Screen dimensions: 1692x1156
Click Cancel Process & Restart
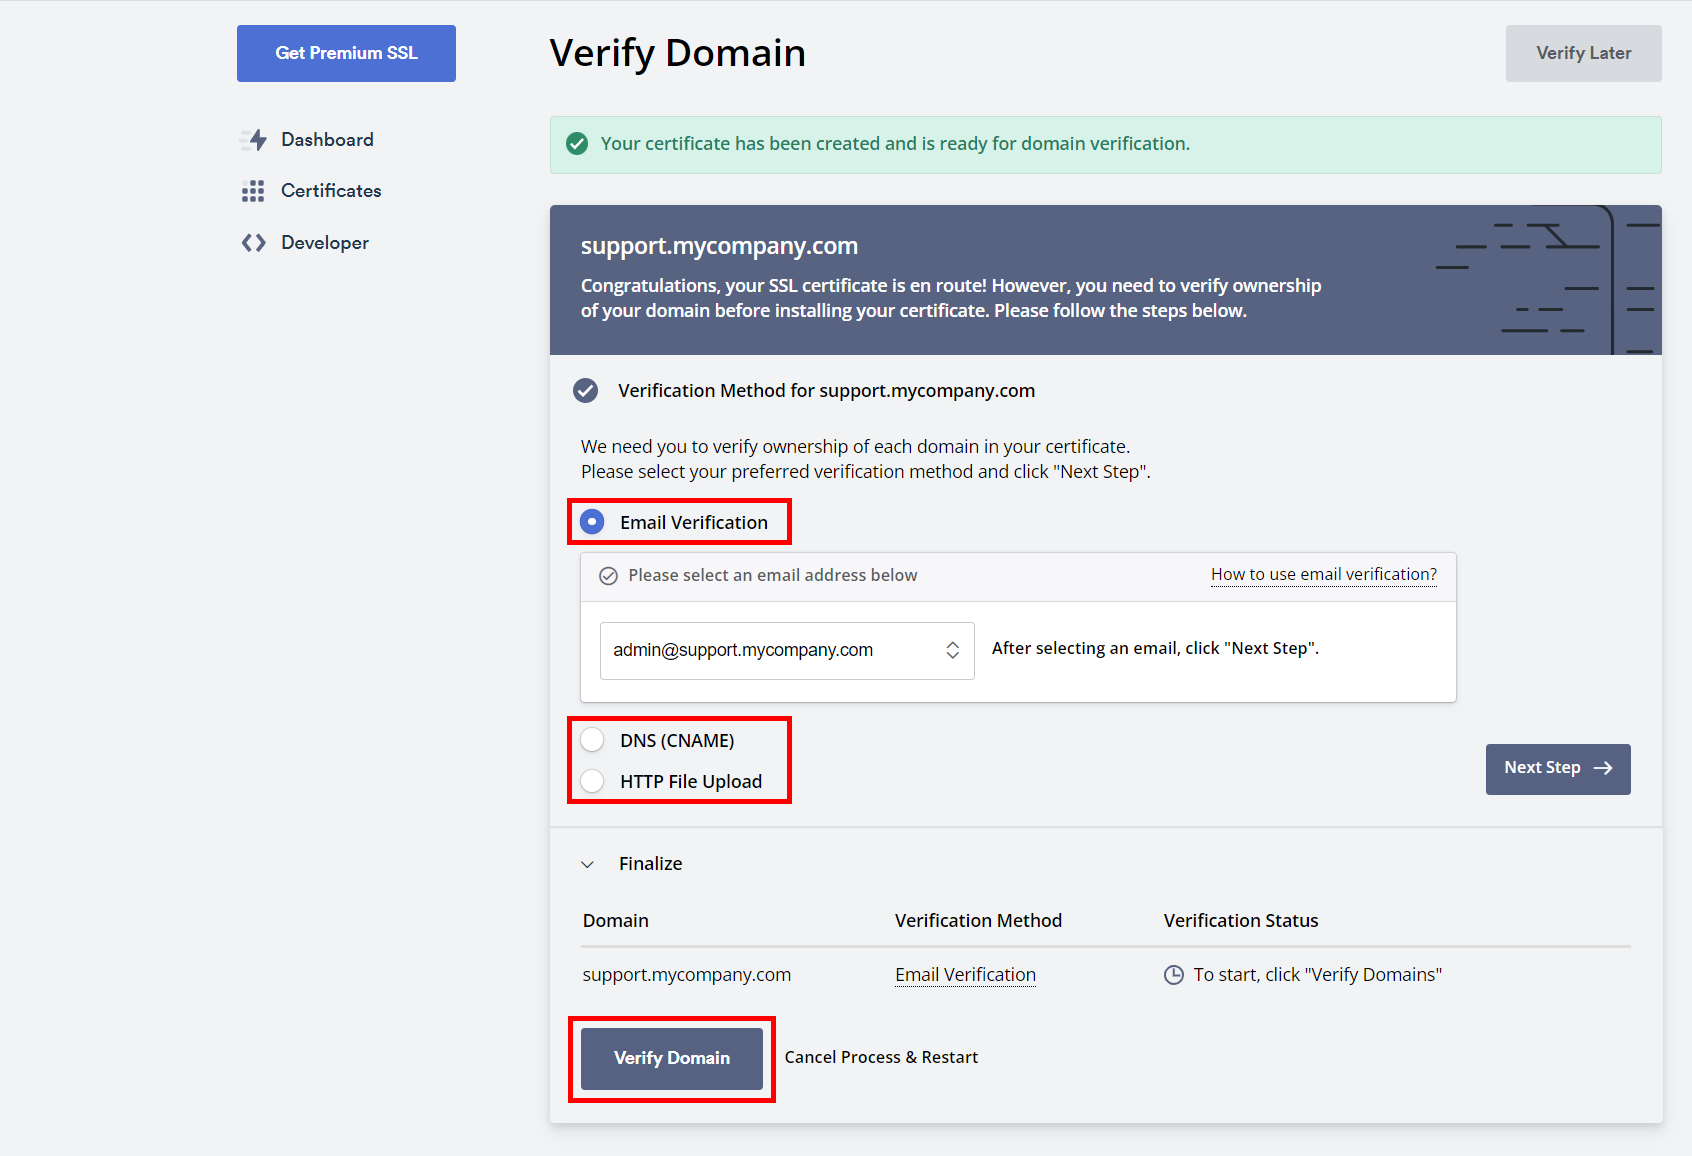tap(881, 1058)
